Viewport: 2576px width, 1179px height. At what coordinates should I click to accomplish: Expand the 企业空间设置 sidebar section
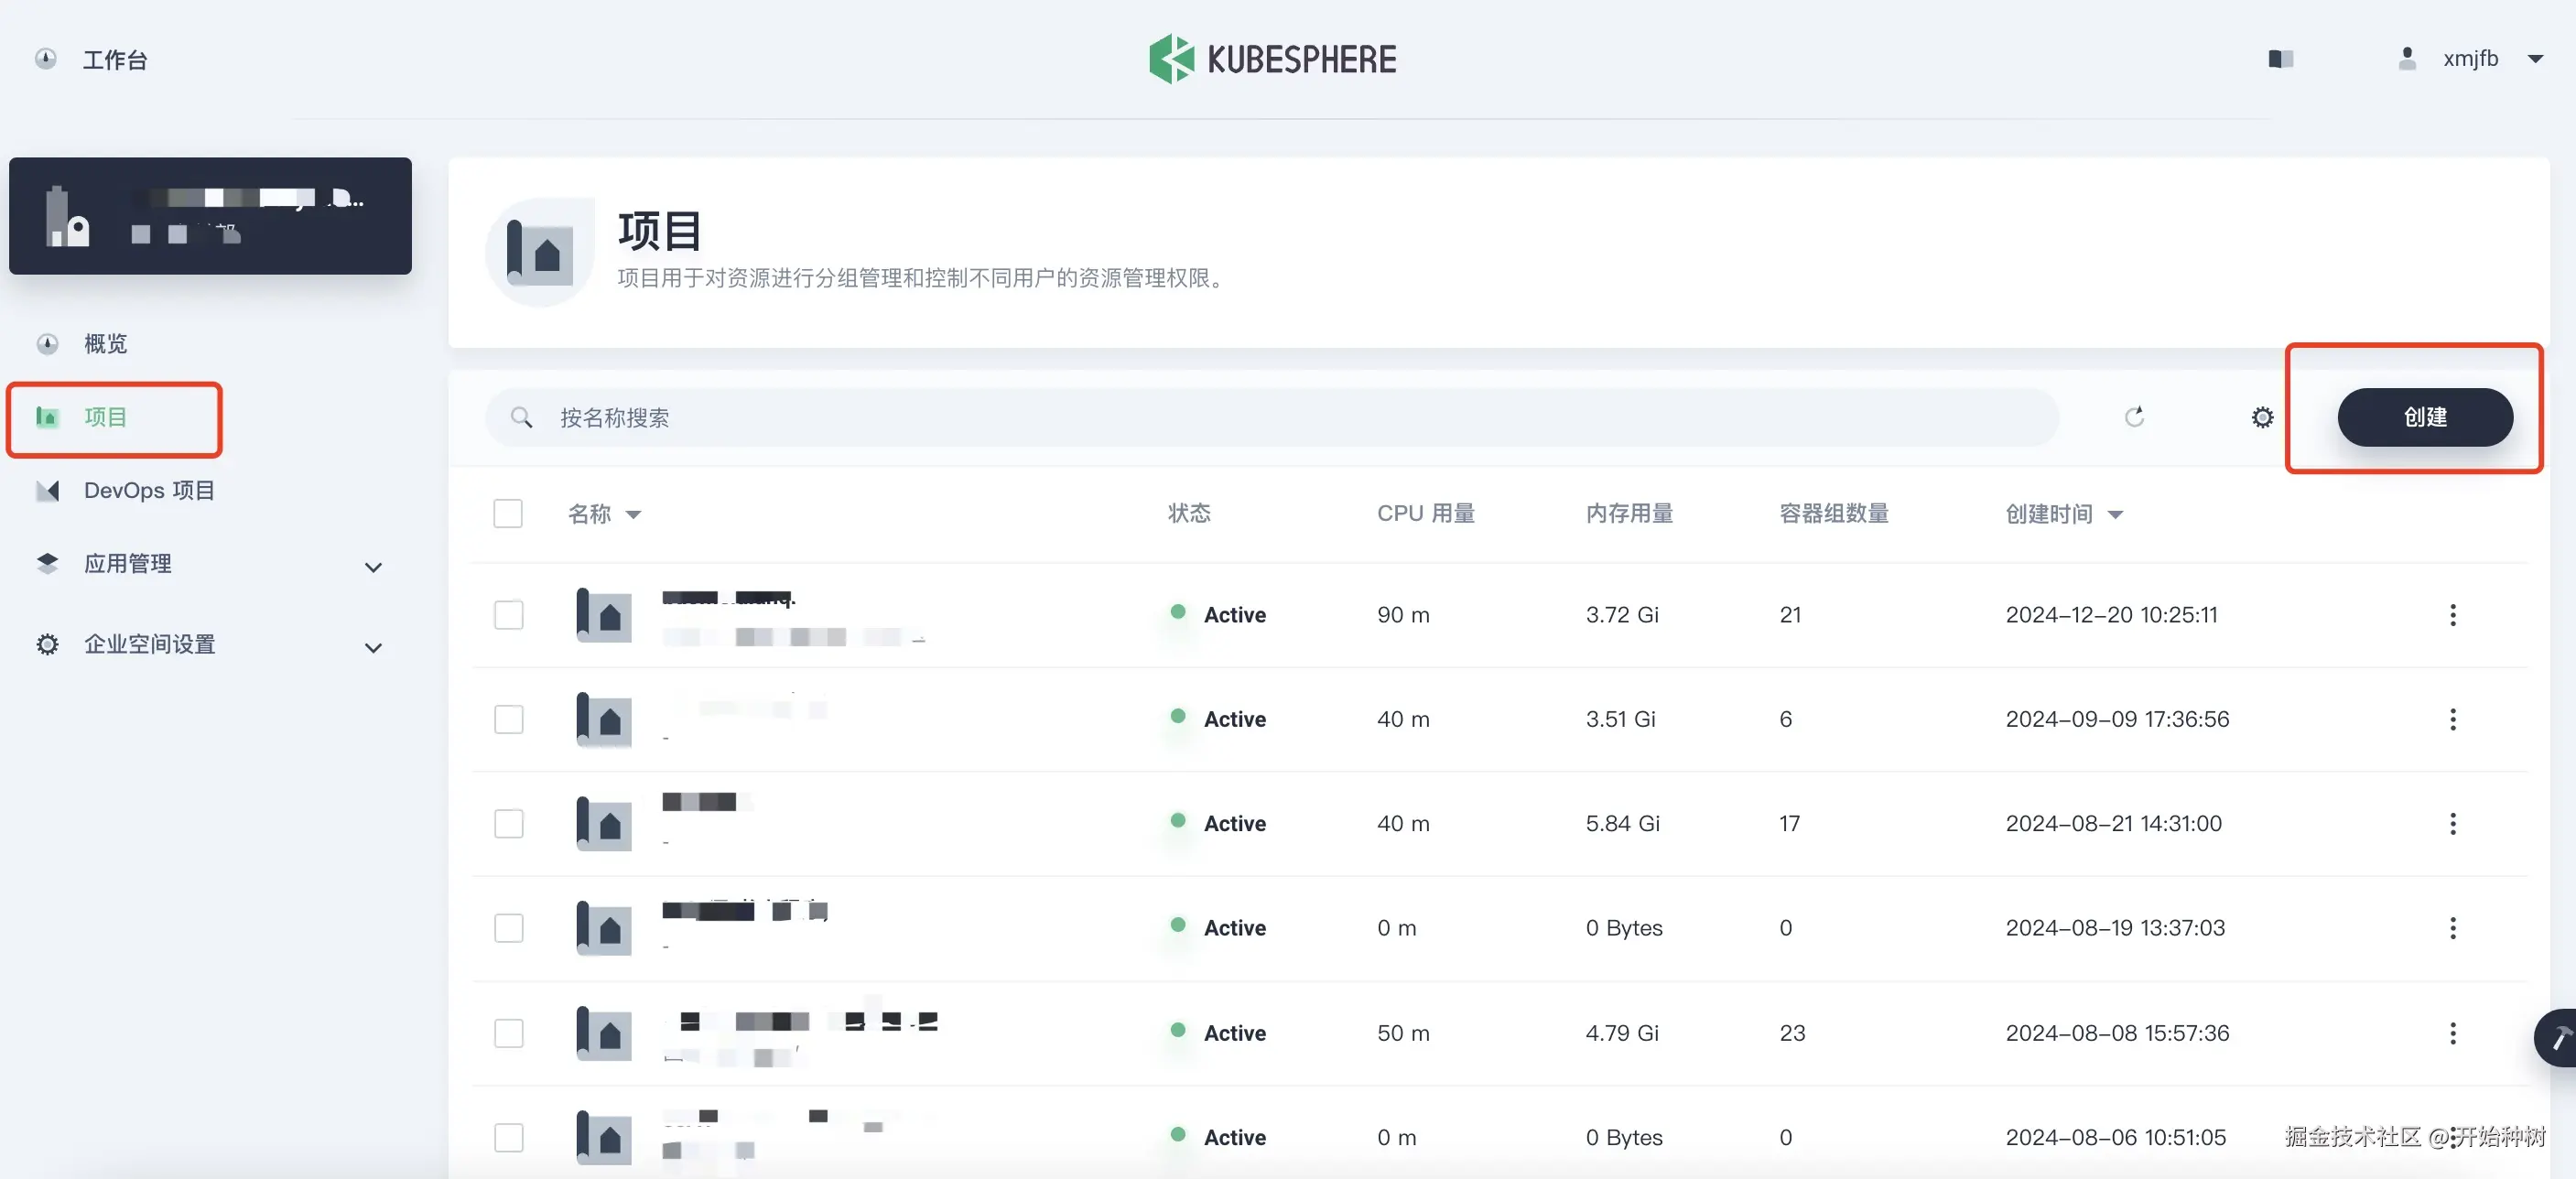(373, 647)
